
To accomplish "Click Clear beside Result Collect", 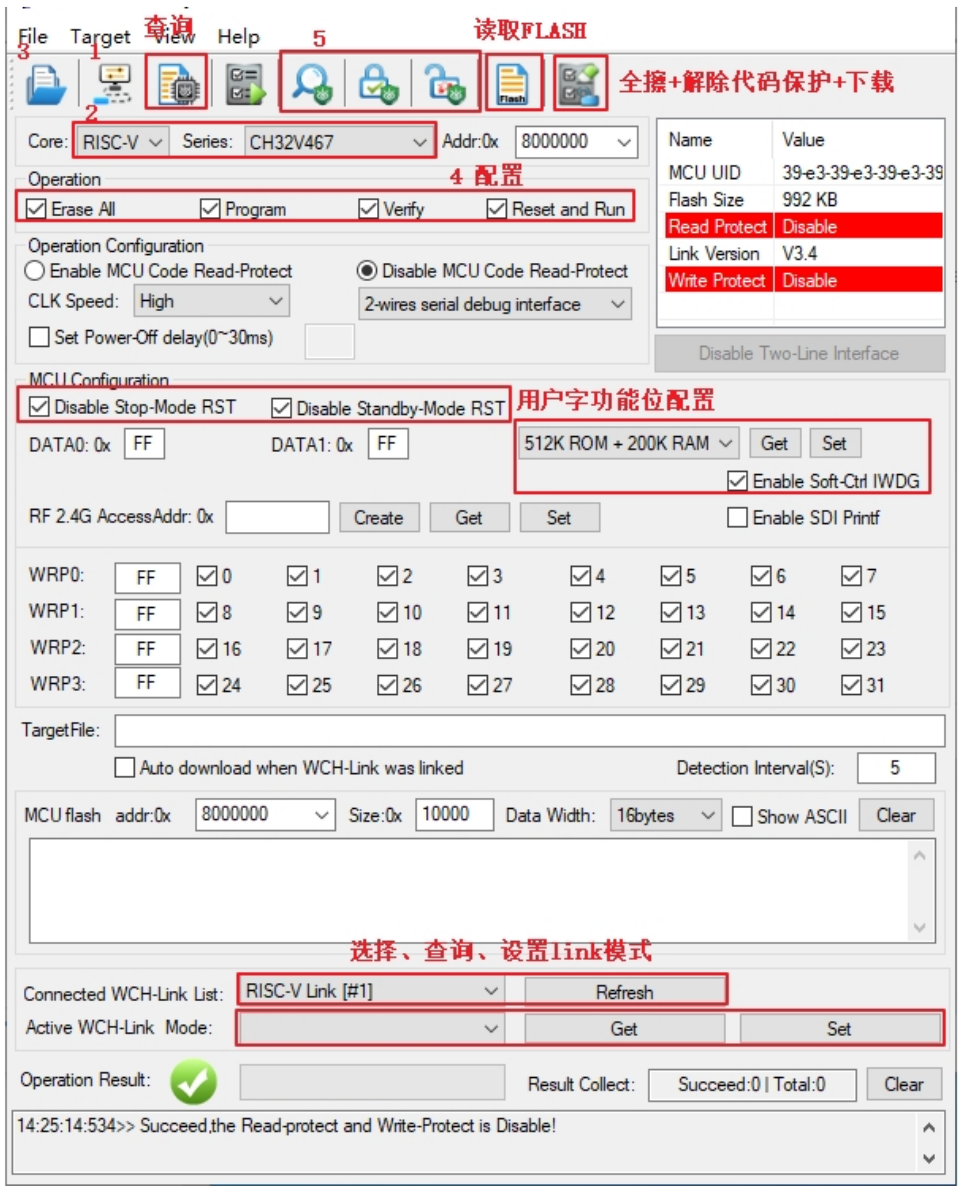I will tap(904, 1084).
